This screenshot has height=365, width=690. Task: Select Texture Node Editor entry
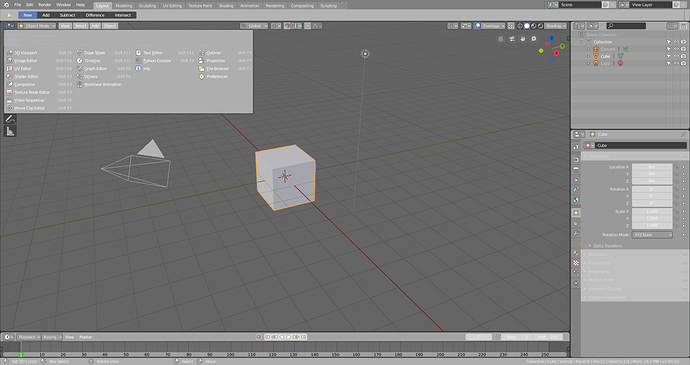[x=39, y=92]
